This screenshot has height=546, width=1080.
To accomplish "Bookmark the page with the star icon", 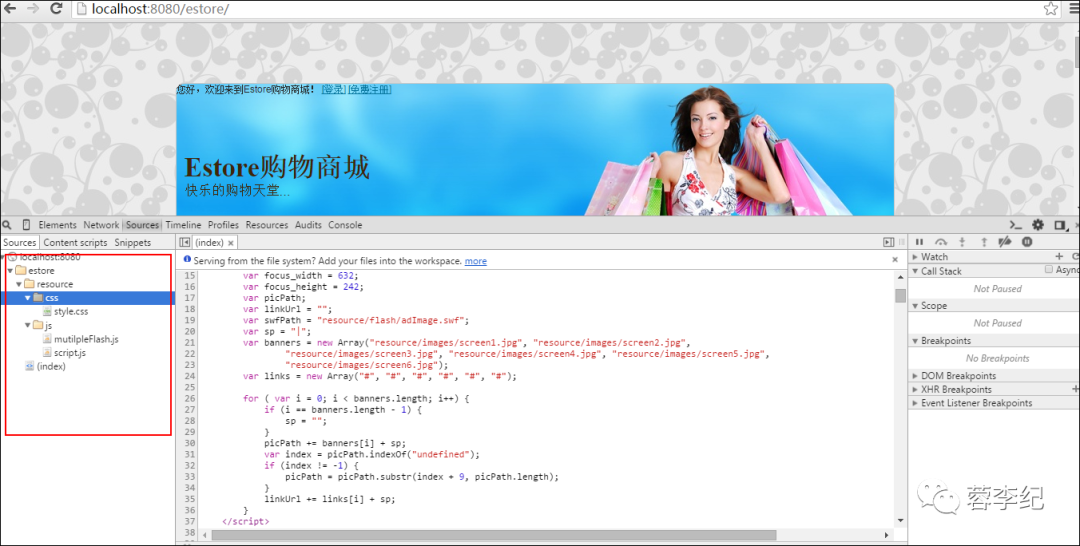I will coord(1050,9).
